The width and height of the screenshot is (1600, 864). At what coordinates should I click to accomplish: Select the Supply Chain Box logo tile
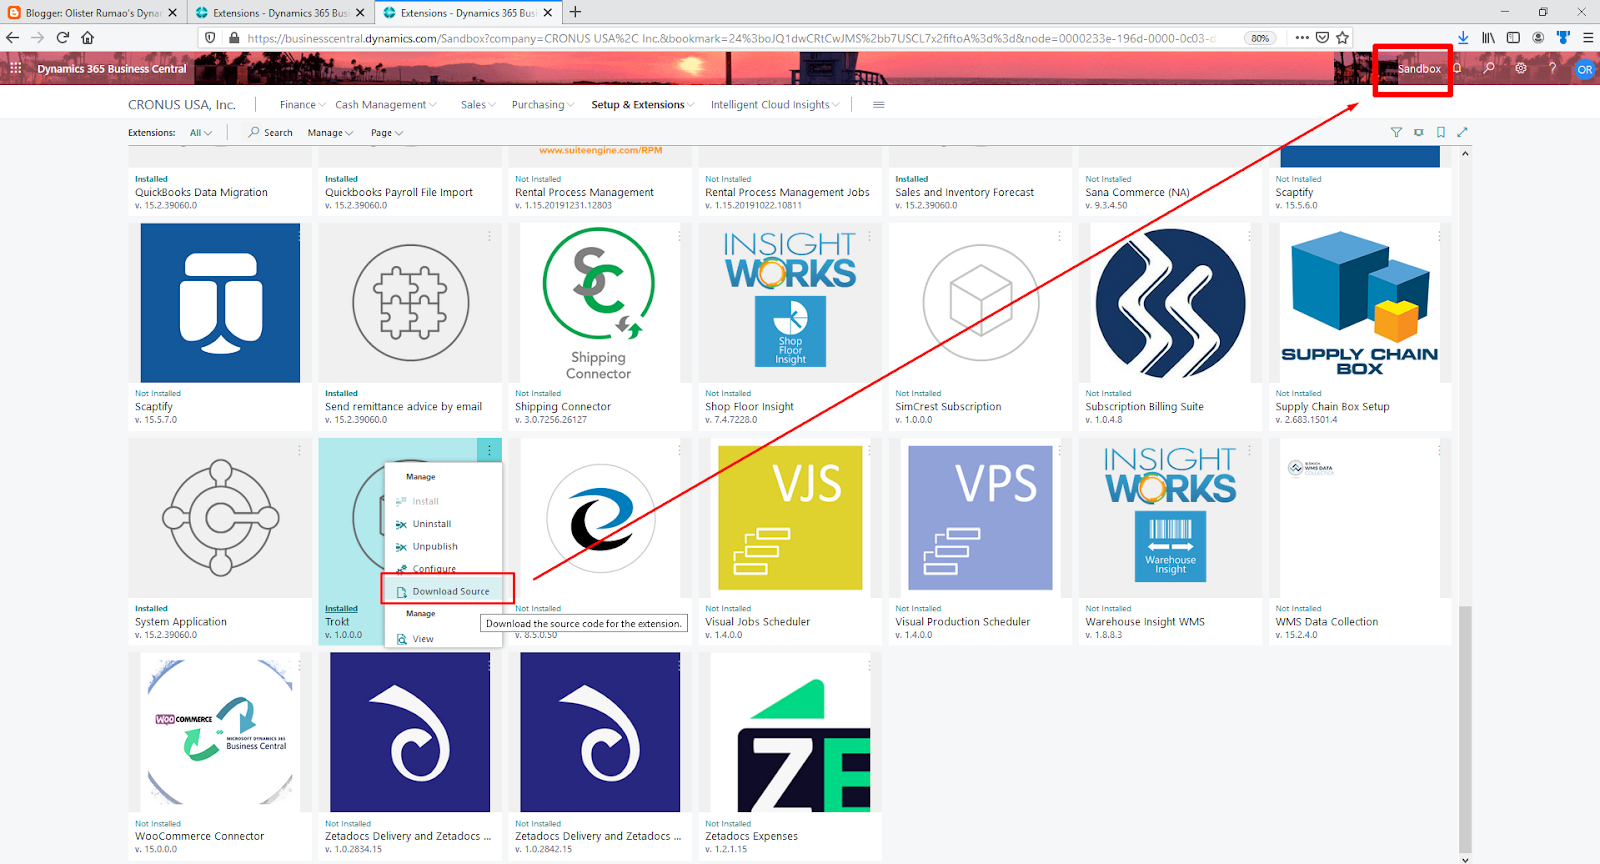pos(1360,303)
